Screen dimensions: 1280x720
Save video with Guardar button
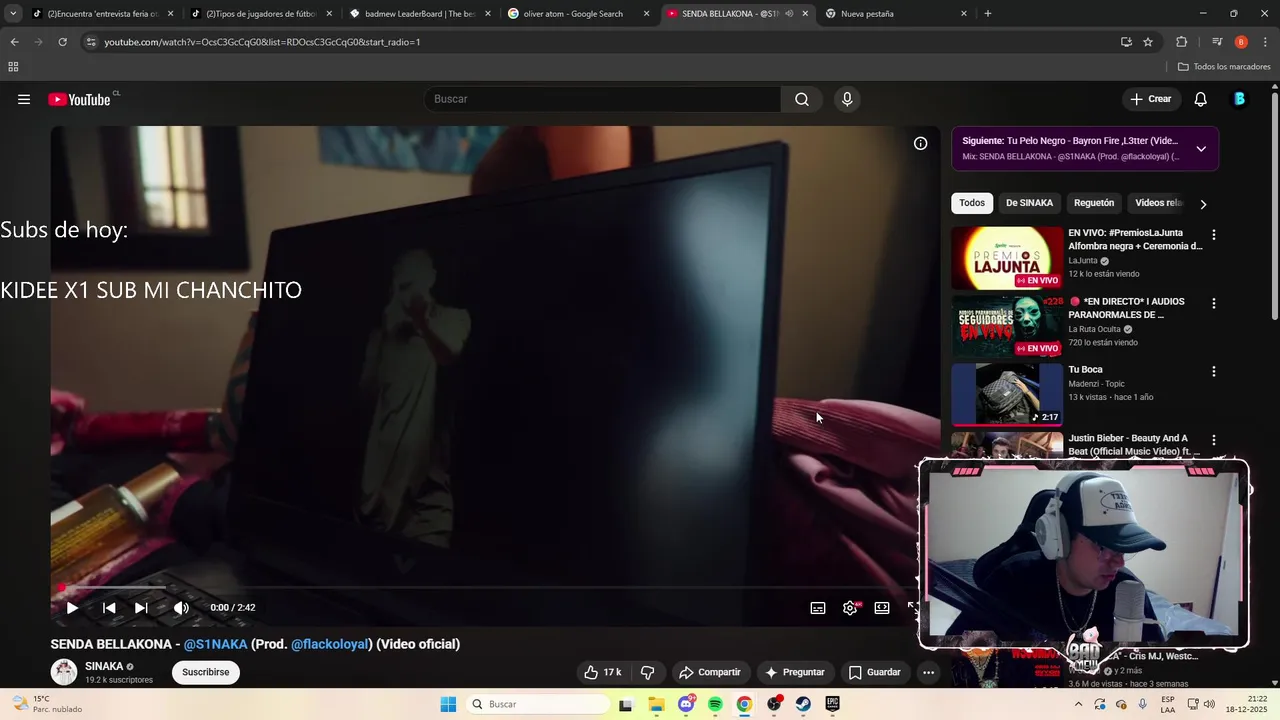(875, 672)
